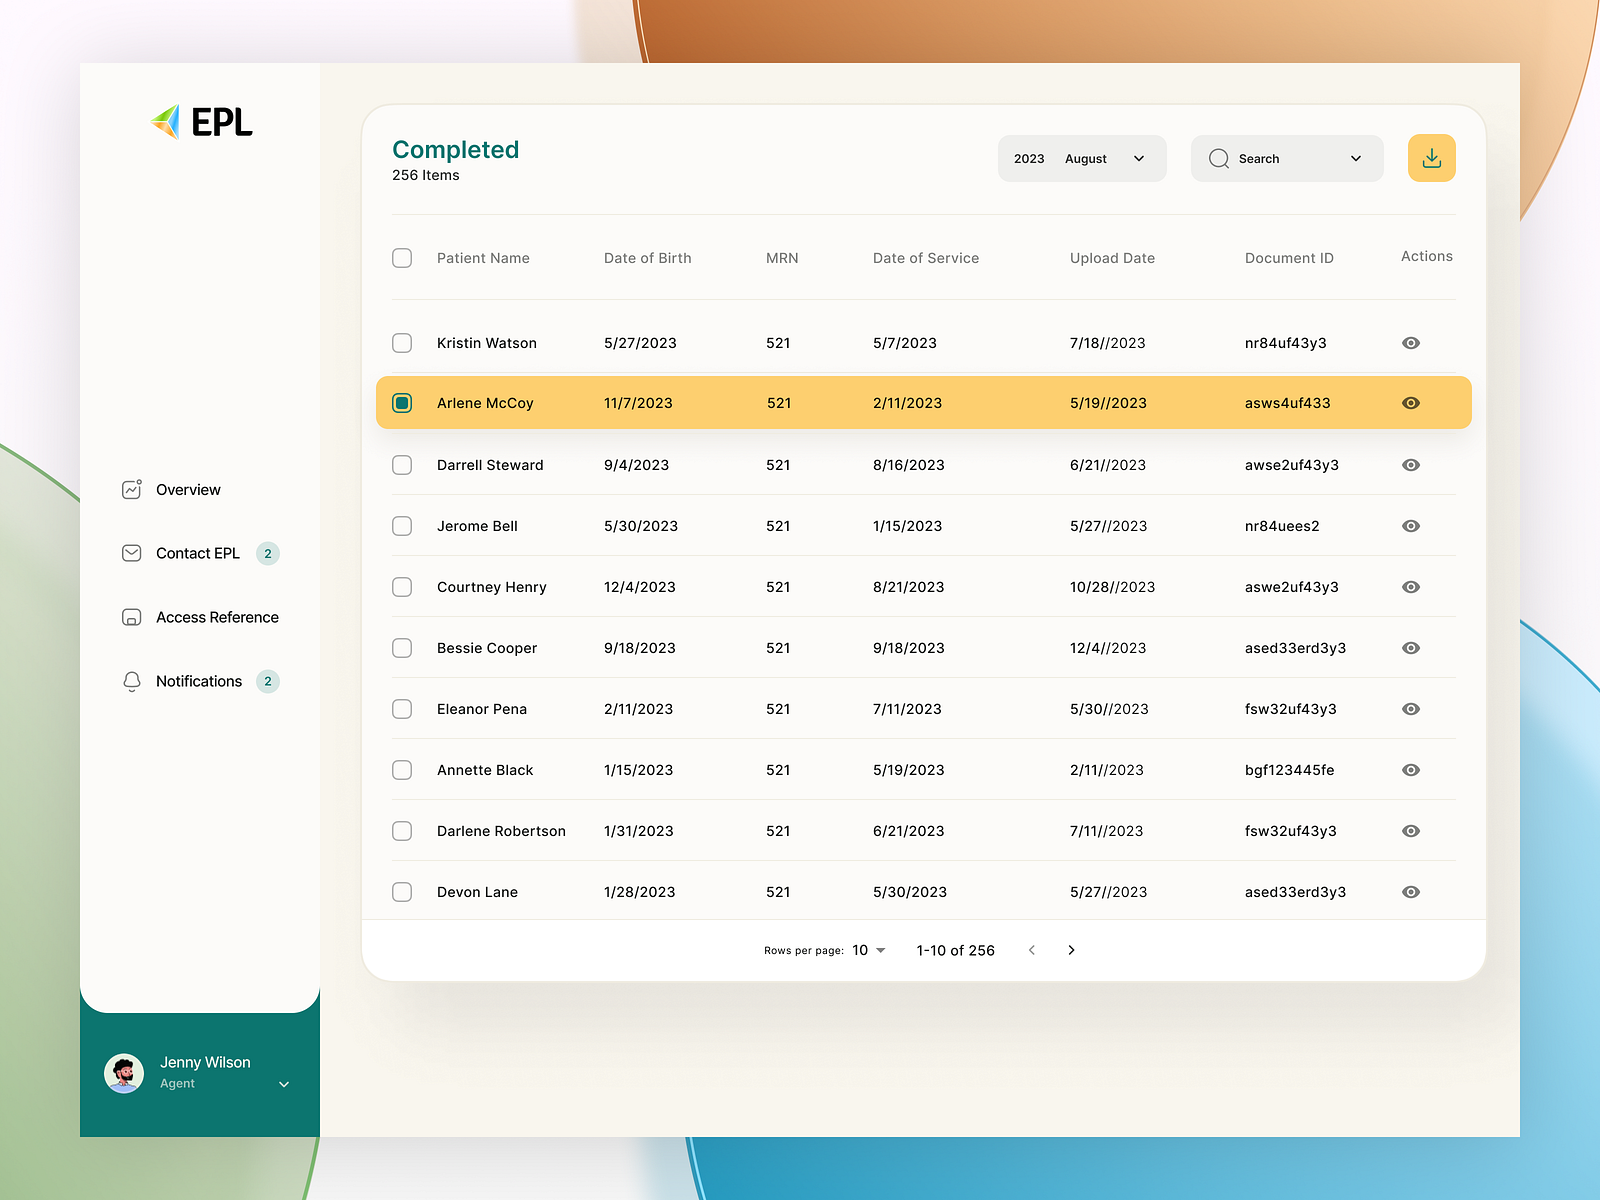The image size is (1600, 1200).
Task: Click the Overview chart icon in sidebar
Action: click(x=131, y=489)
